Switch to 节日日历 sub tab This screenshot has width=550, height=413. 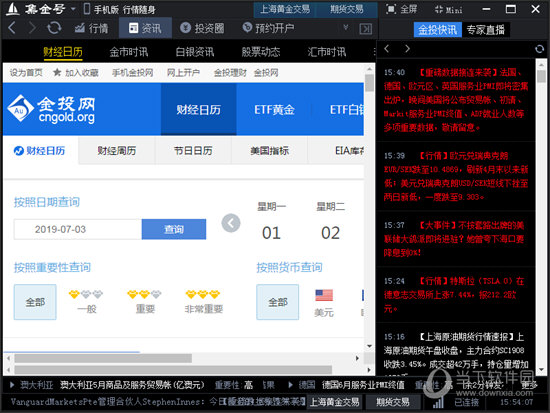pos(193,151)
